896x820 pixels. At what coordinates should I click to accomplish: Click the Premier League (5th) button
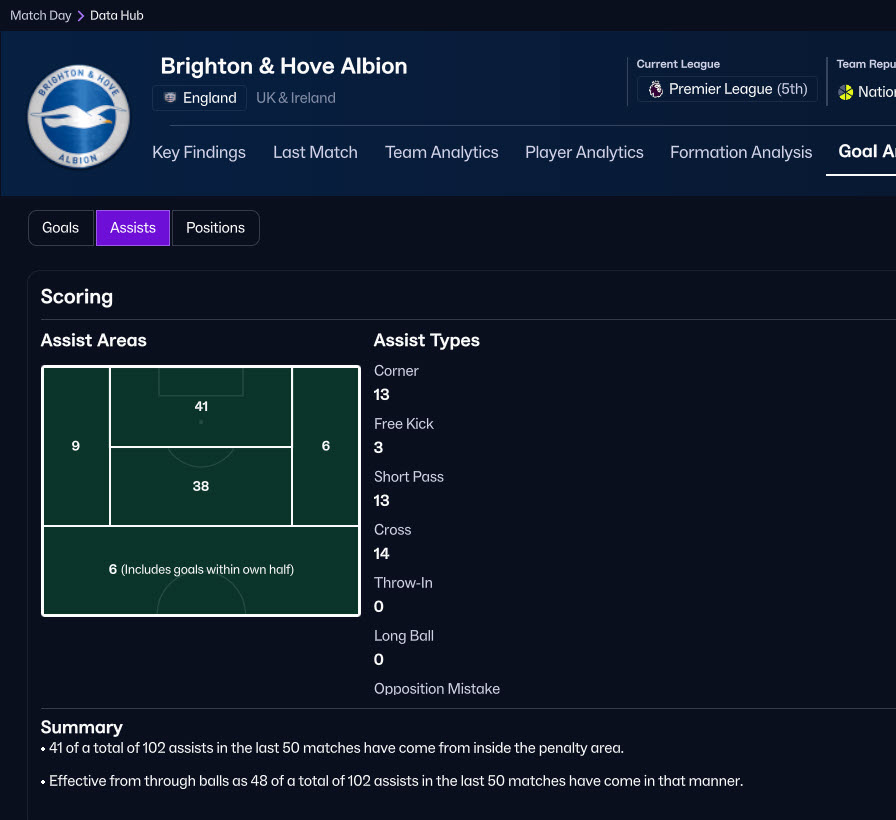coord(727,90)
